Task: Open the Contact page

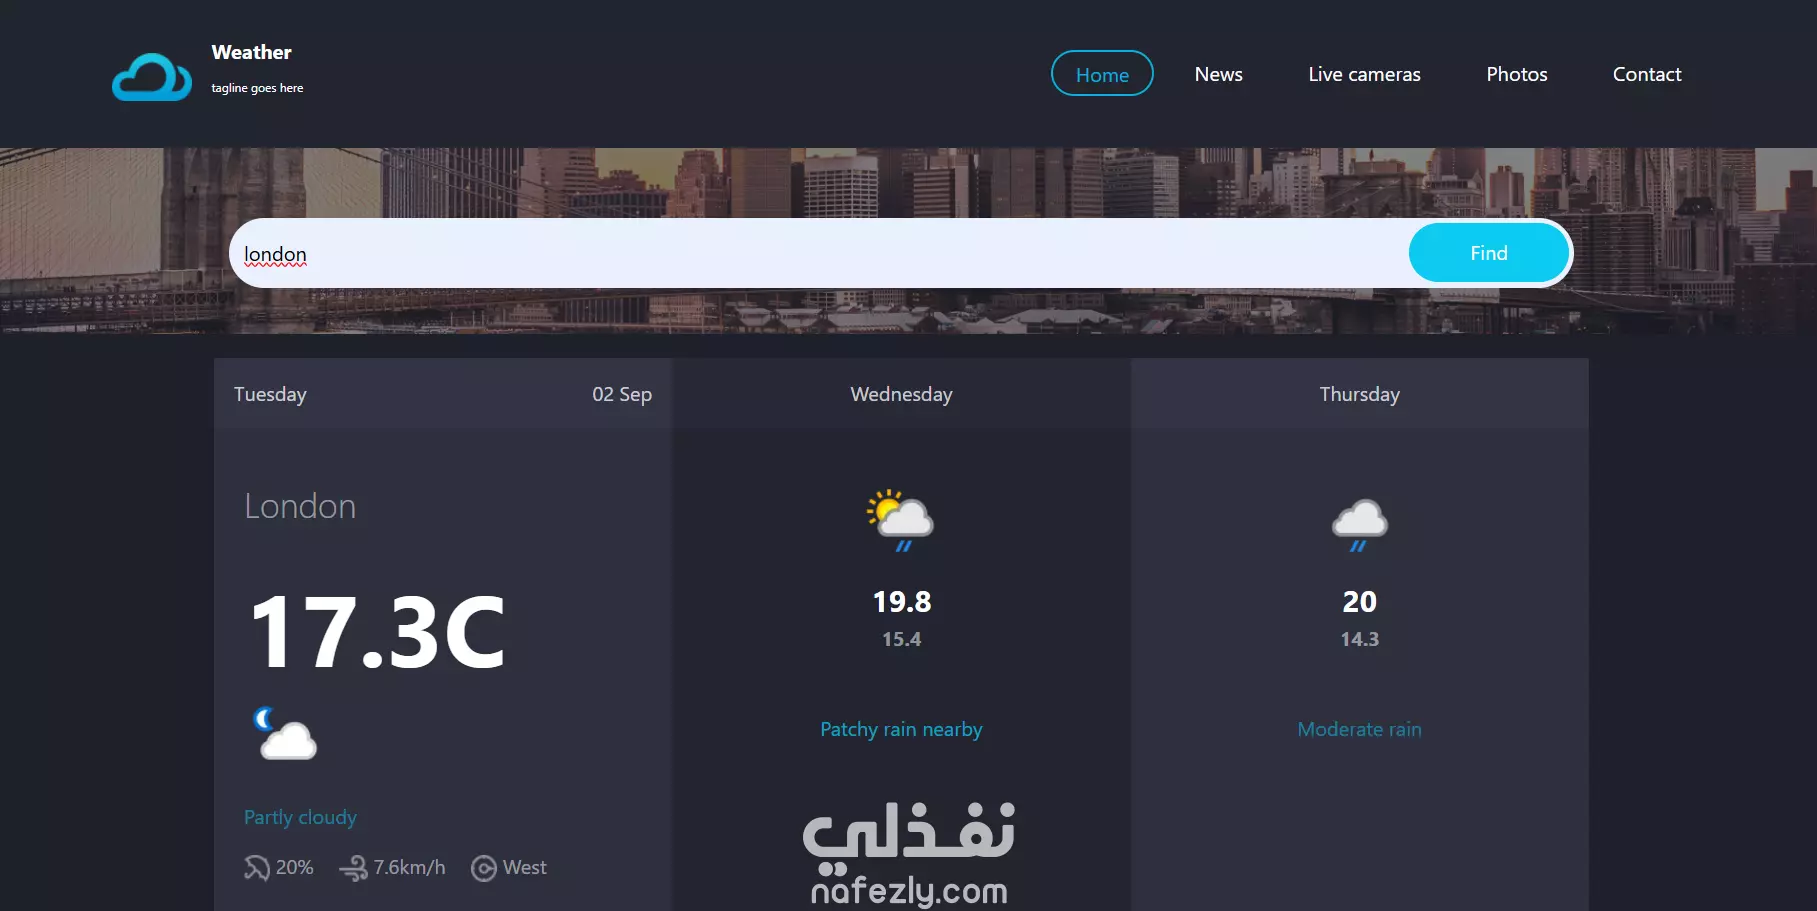Action: tap(1647, 74)
